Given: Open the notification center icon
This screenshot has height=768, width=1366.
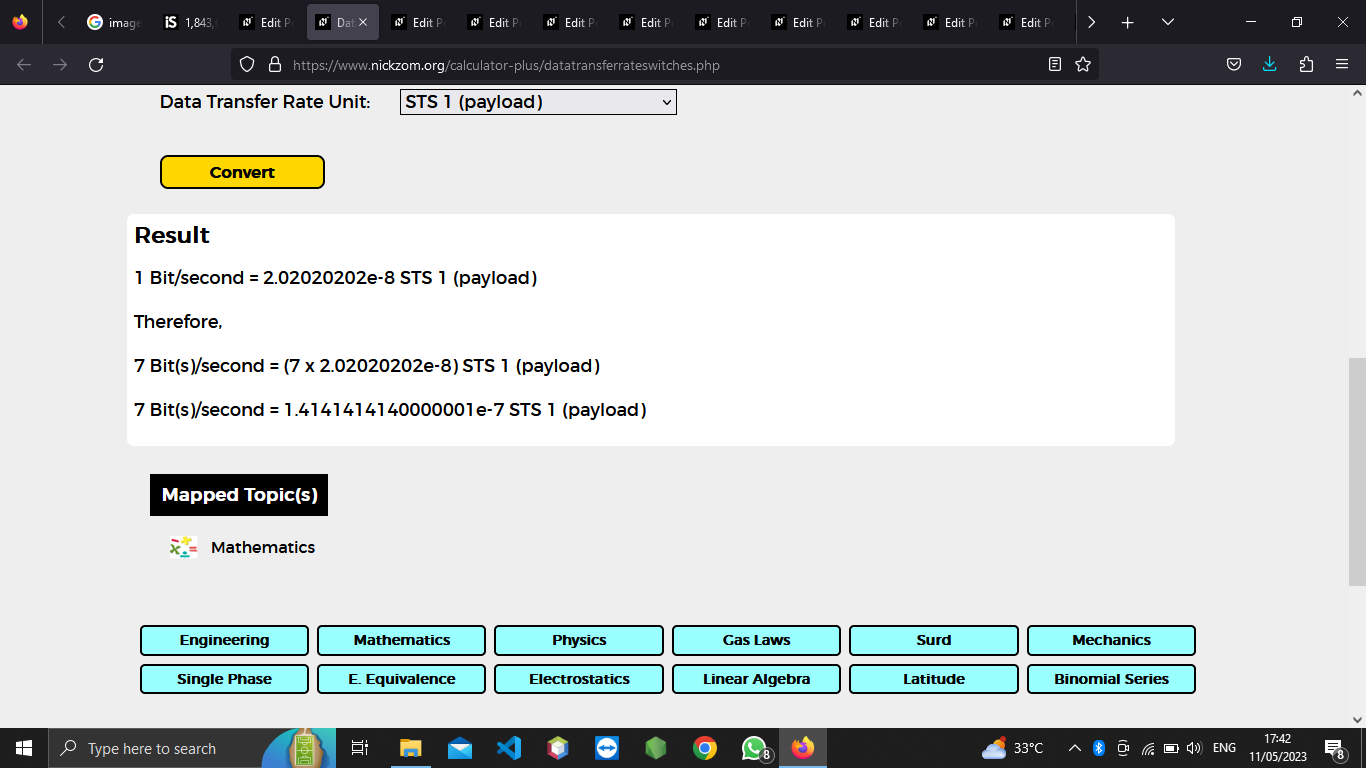Looking at the screenshot, I should 1334,748.
